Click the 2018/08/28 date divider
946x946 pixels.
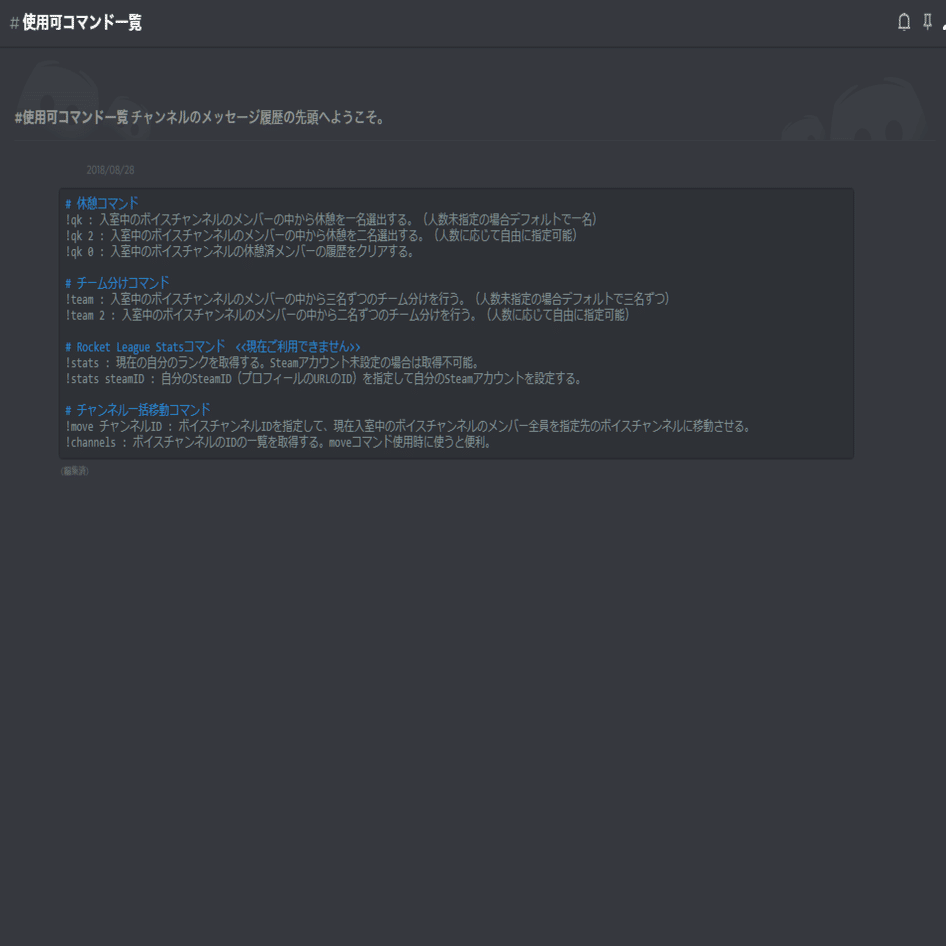coord(110,169)
